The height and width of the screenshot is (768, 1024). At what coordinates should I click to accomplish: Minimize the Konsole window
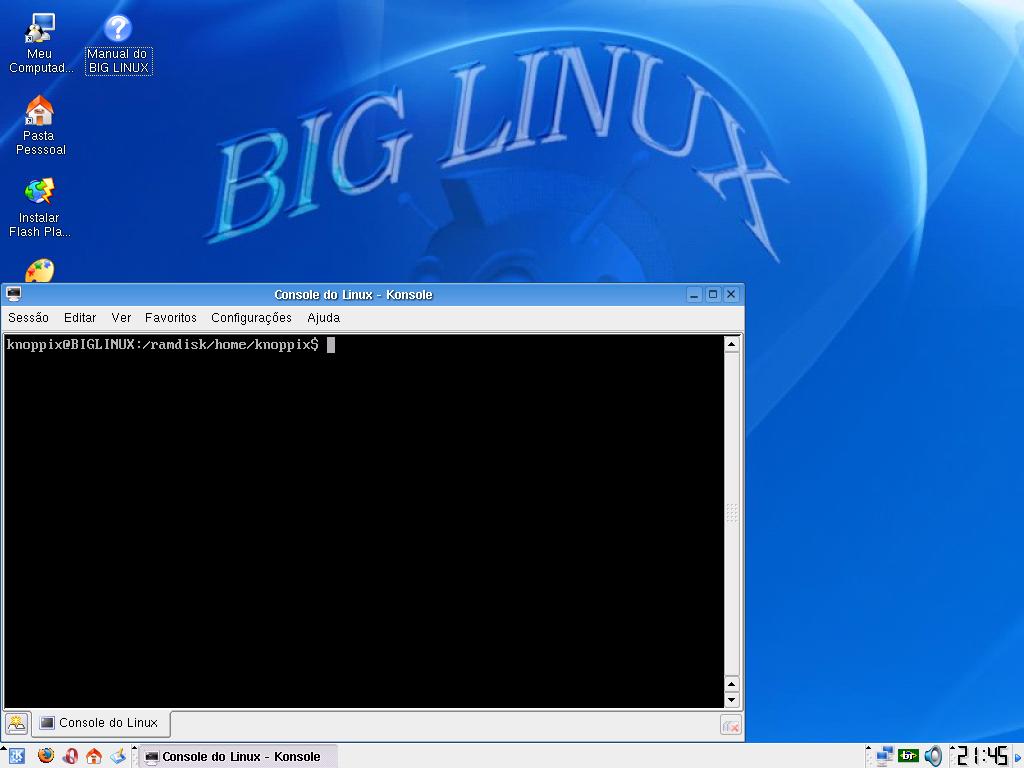point(694,295)
